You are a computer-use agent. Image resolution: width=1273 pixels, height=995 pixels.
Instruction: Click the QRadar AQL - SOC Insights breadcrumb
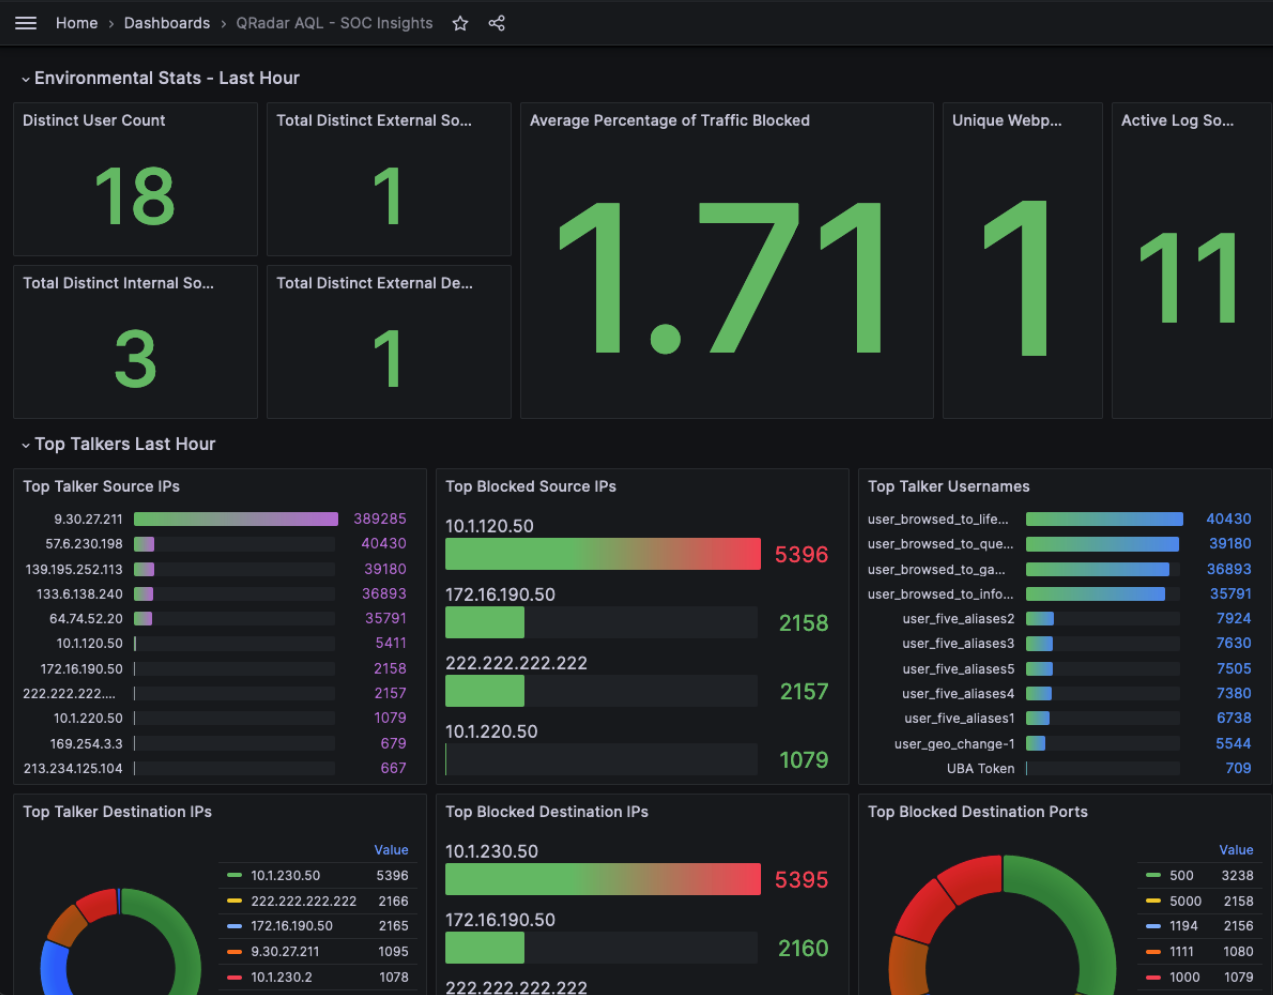click(x=334, y=23)
